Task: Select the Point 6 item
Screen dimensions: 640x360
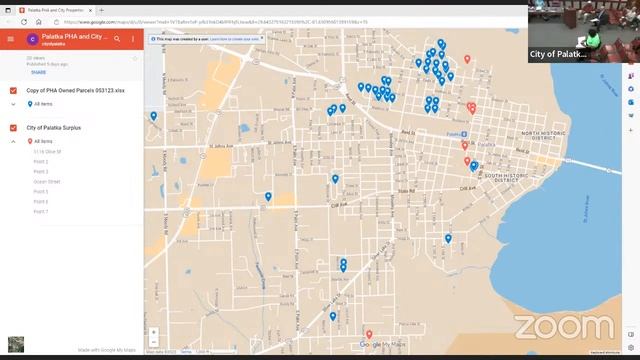Action: (x=41, y=202)
